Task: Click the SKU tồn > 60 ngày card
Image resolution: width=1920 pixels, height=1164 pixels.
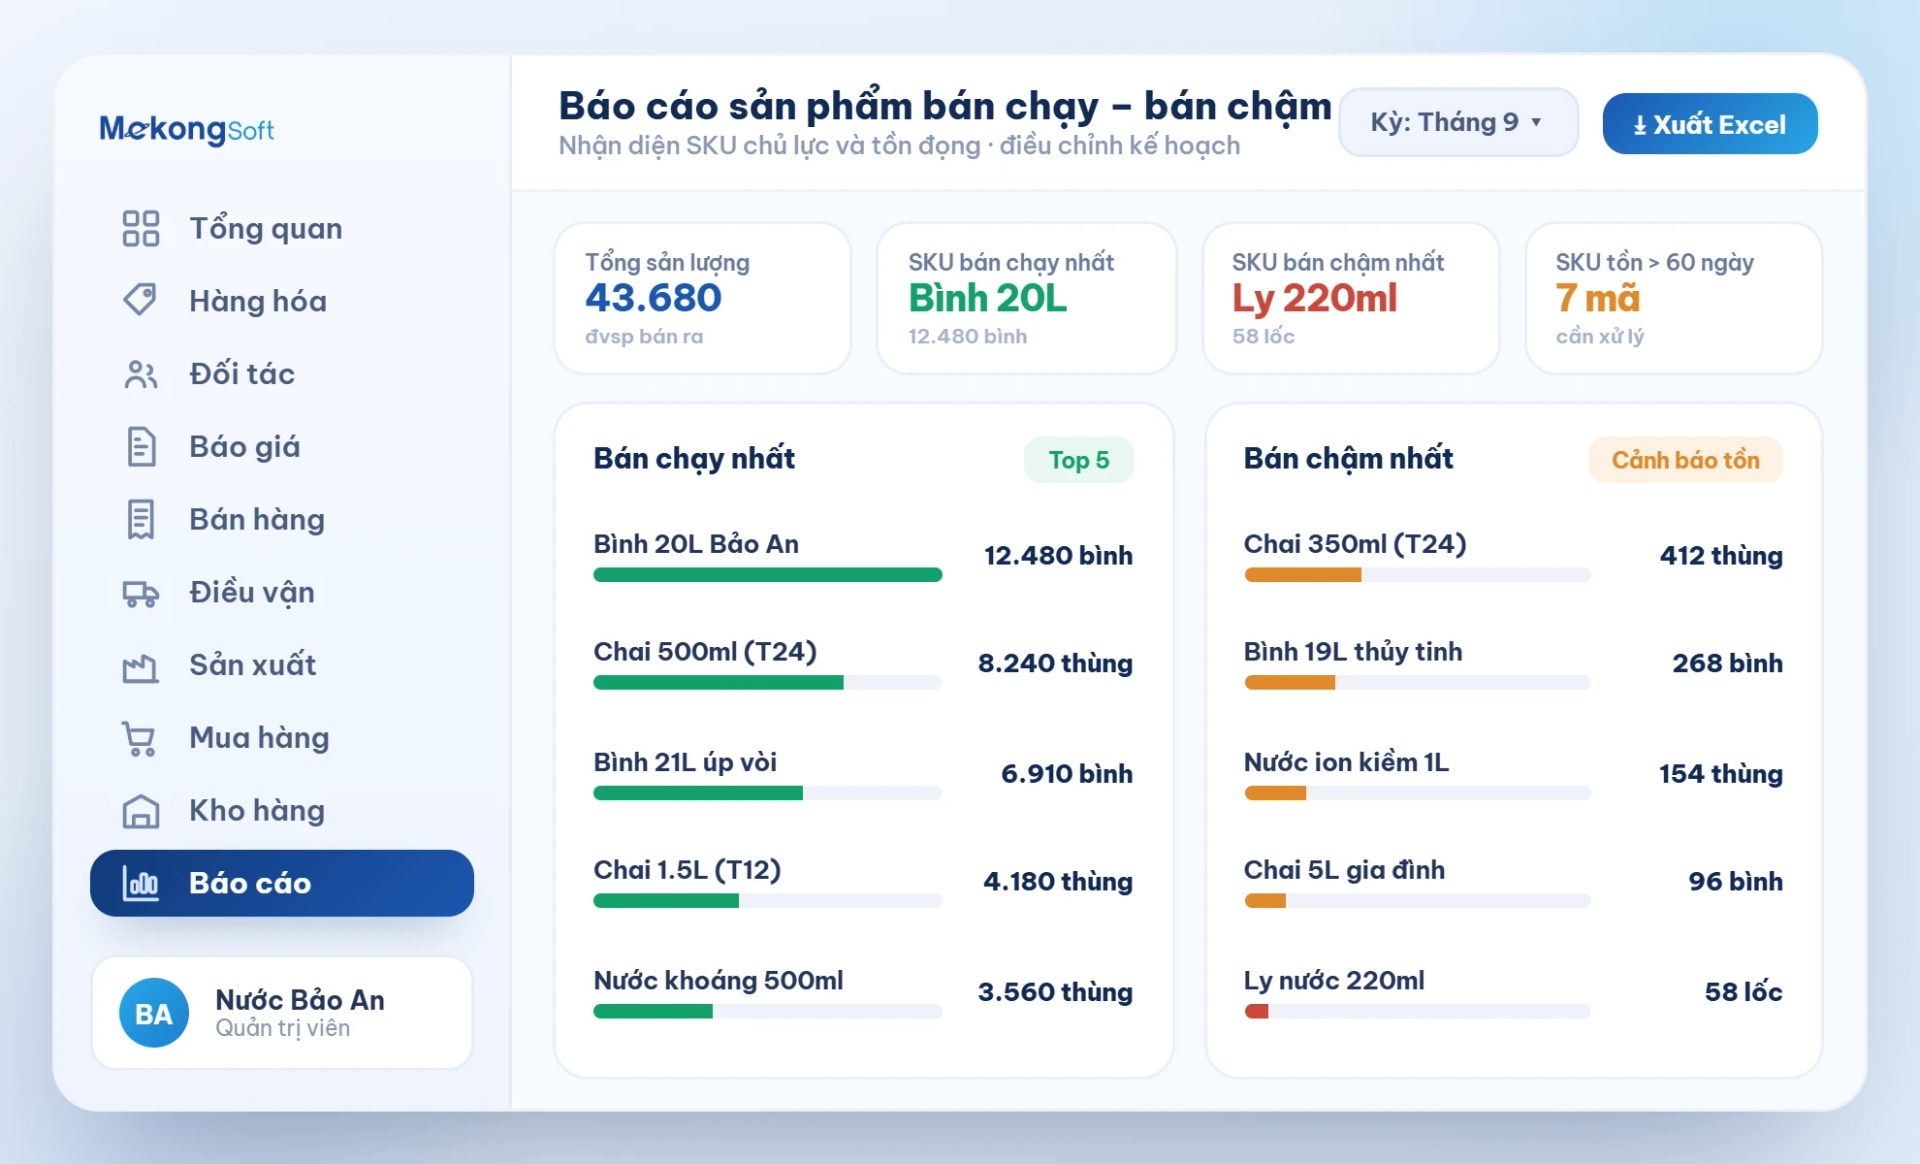Action: coord(1673,298)
